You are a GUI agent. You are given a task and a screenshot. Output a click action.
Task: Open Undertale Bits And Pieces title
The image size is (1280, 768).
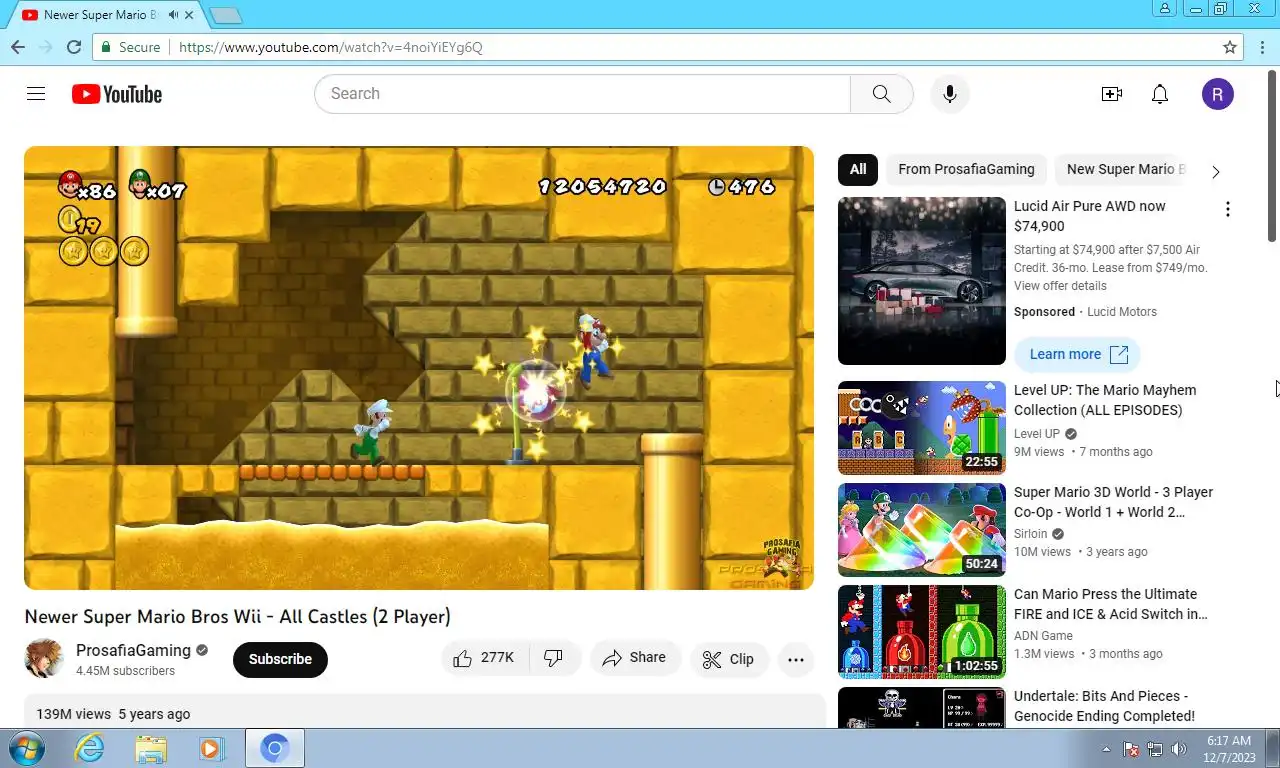point(1104,706)
